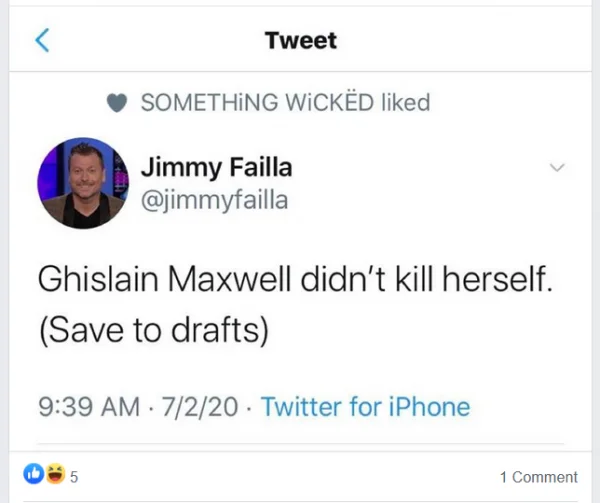
Task: Tap the blue back arrow
Action: click(42, 40)
